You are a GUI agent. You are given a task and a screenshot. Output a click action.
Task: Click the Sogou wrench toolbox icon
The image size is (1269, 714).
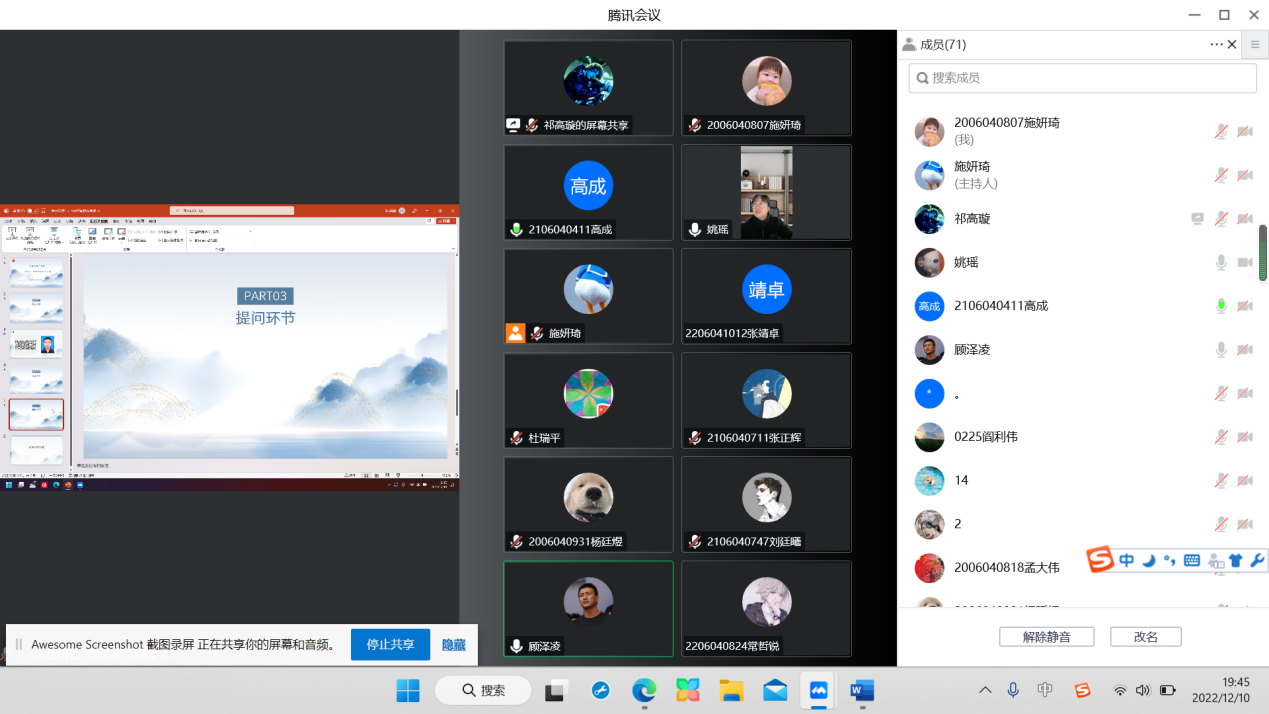pyautogui.click(x=1257, y=561)
